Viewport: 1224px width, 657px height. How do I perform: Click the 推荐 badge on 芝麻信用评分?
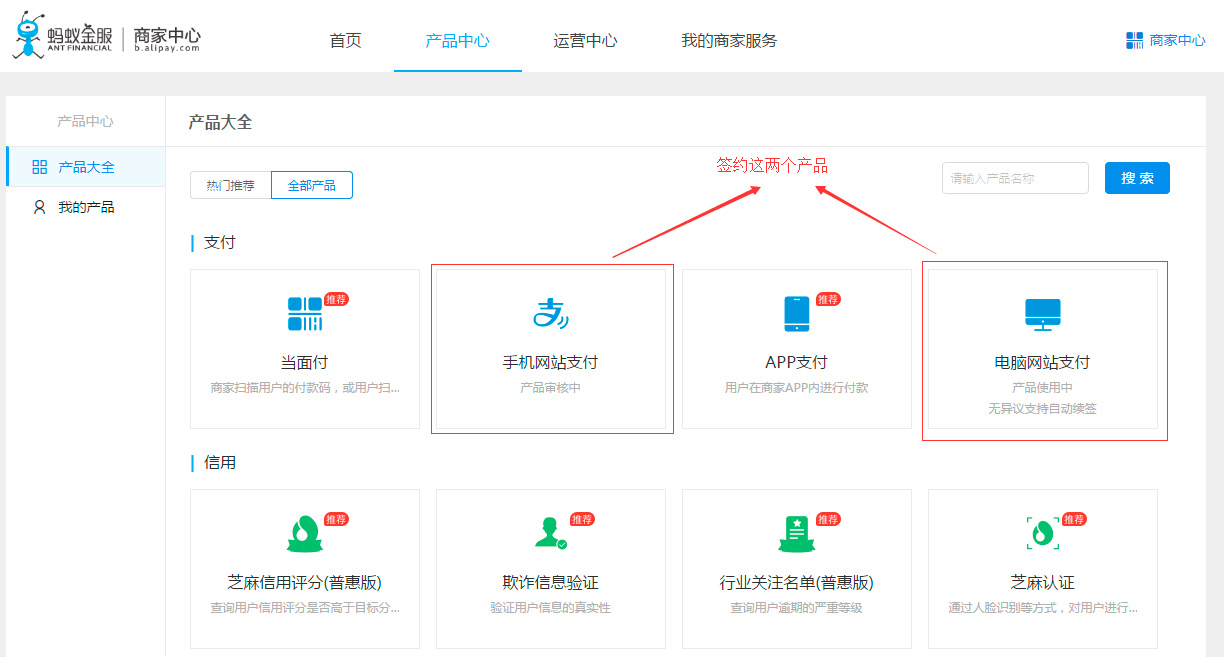pos(336,519)
